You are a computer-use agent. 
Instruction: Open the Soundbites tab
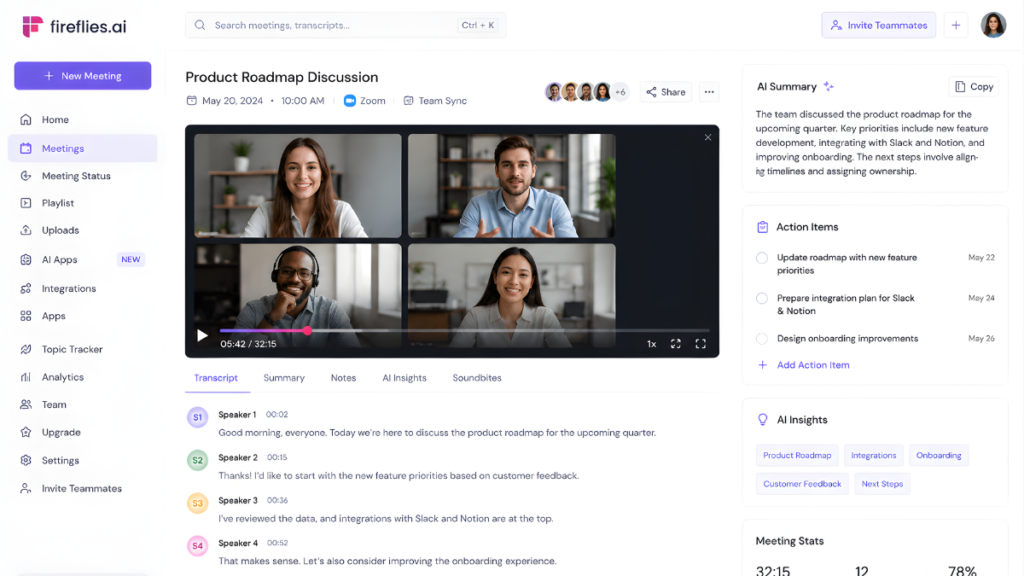477,378
